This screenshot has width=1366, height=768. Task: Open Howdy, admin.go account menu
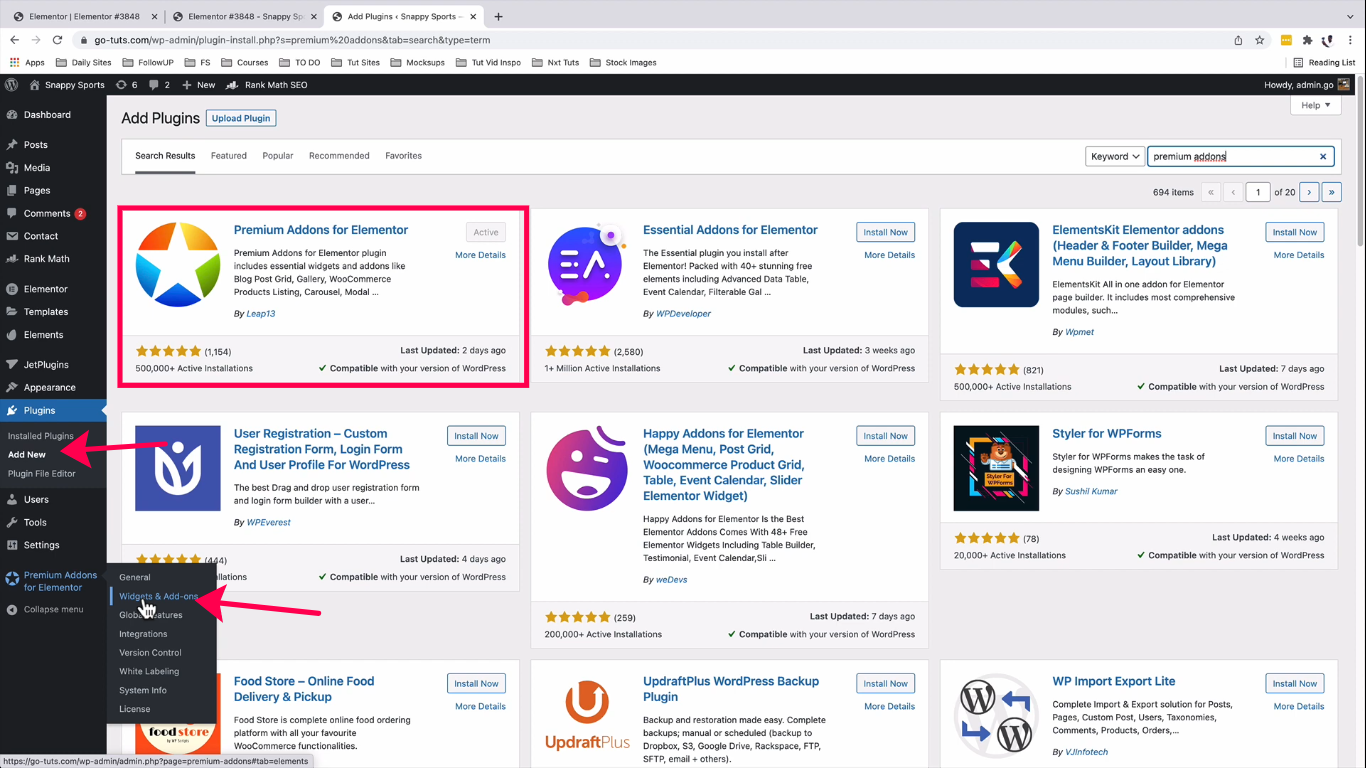tap(1308, 85)
